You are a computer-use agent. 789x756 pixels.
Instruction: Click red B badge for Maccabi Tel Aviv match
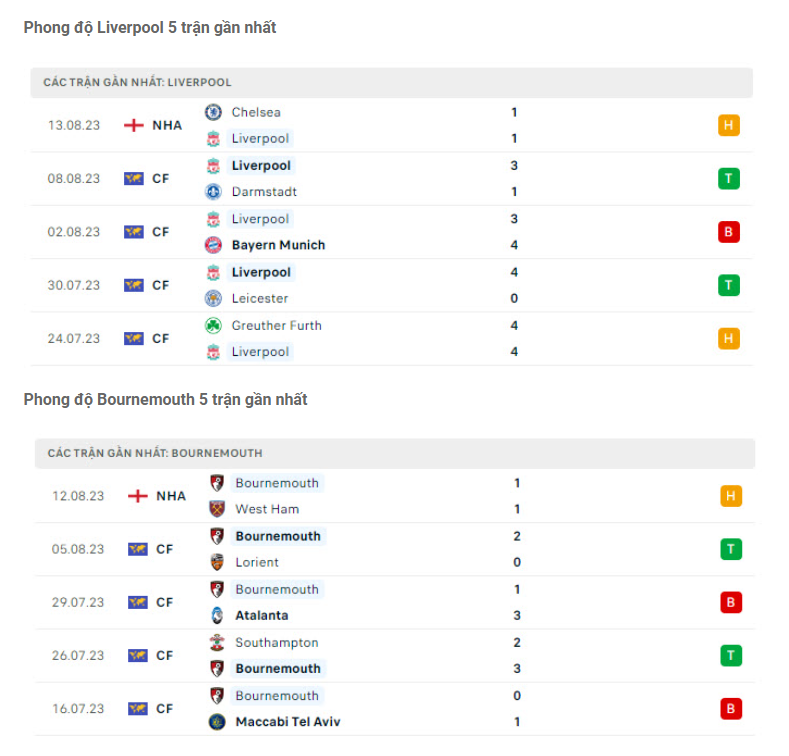tap(730, 709)
